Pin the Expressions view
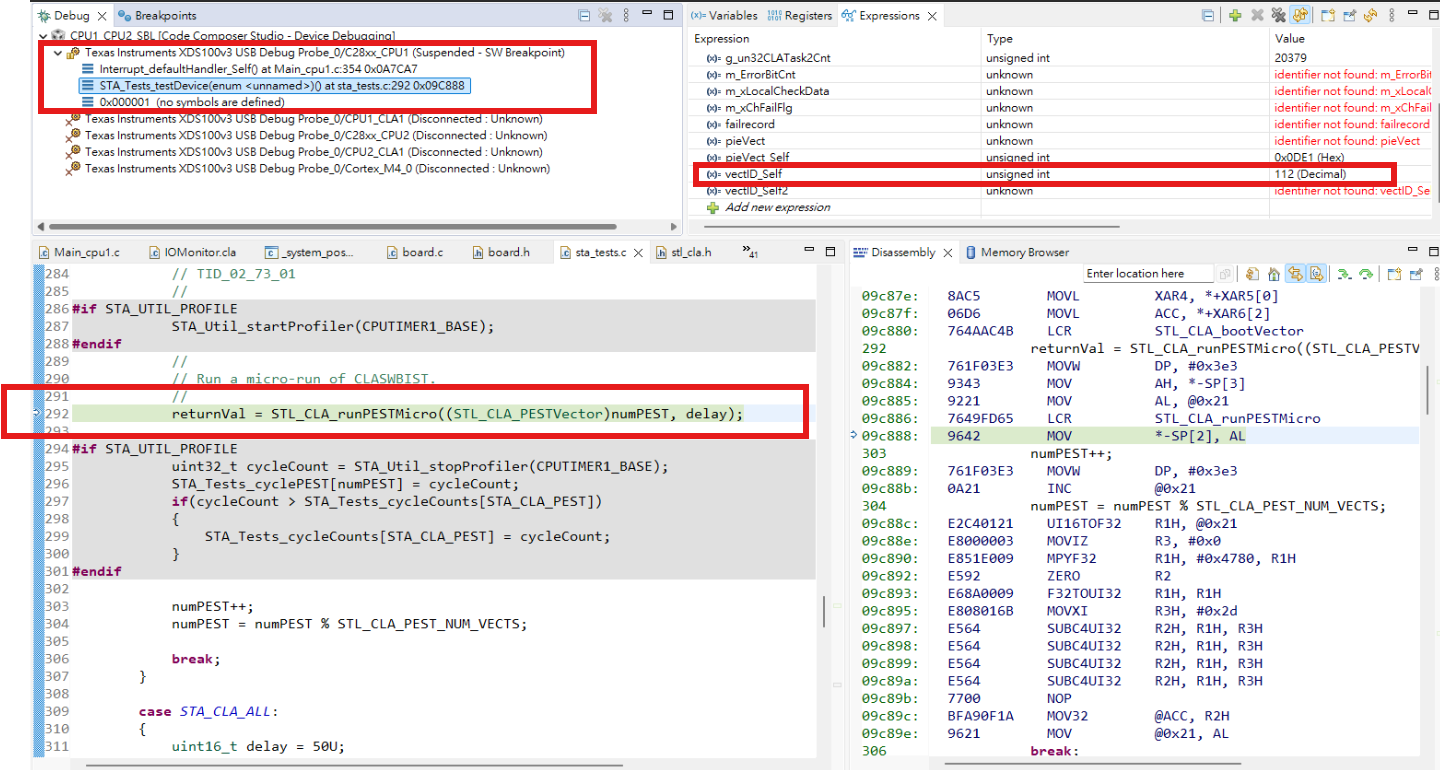The height and width of the screenshot is (770, 1440). click(x=1350, y=16)
